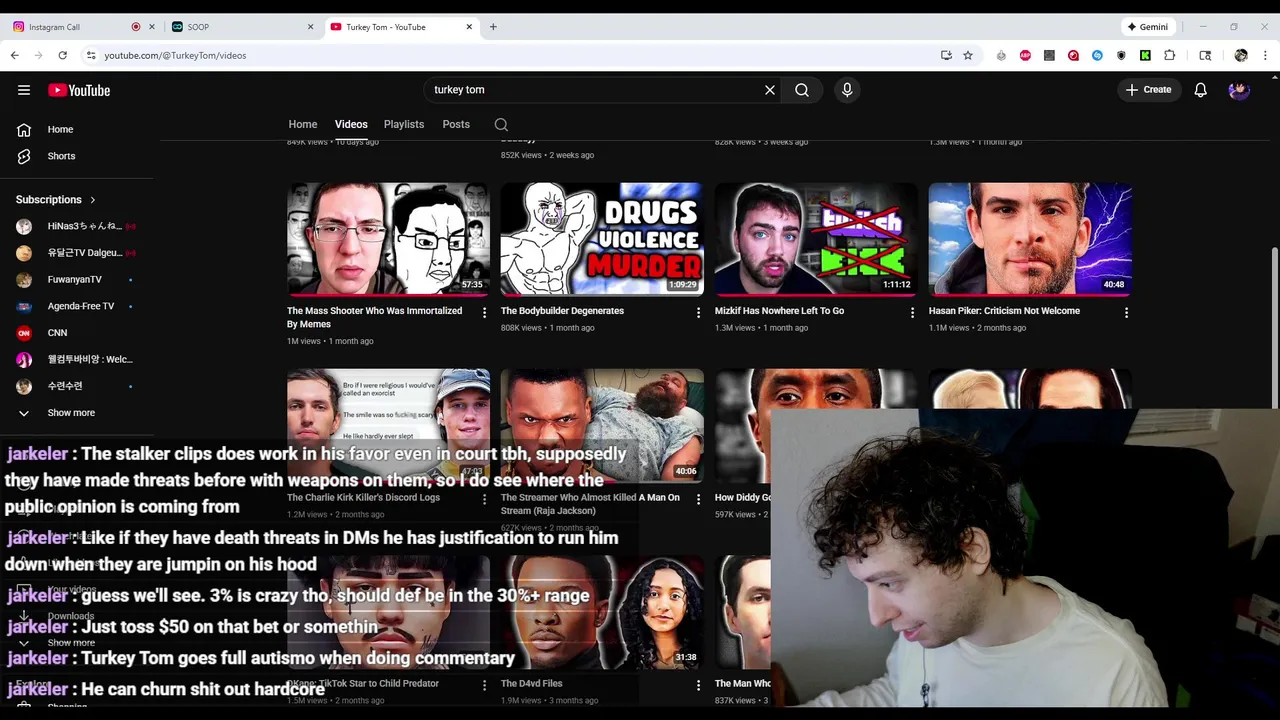Viewport: 1280px width, 720px height.
Task: Go to the YouTube logo home
Action: click(79, 90)
